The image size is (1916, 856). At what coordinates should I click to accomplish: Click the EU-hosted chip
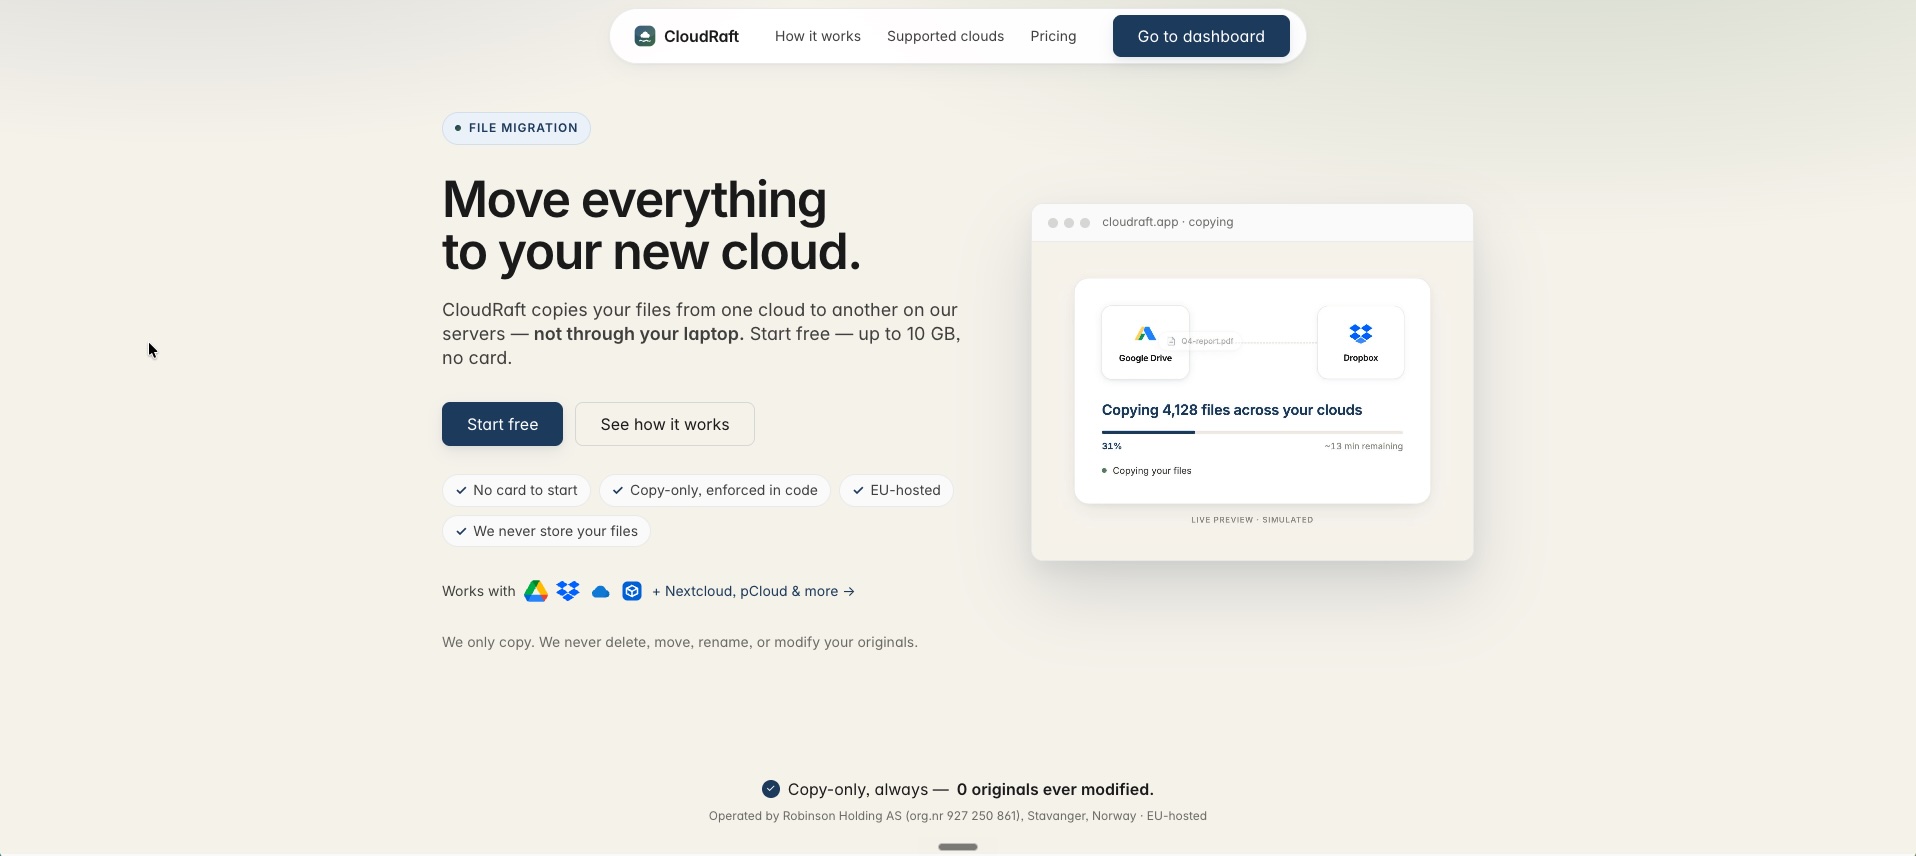point(896,490)
